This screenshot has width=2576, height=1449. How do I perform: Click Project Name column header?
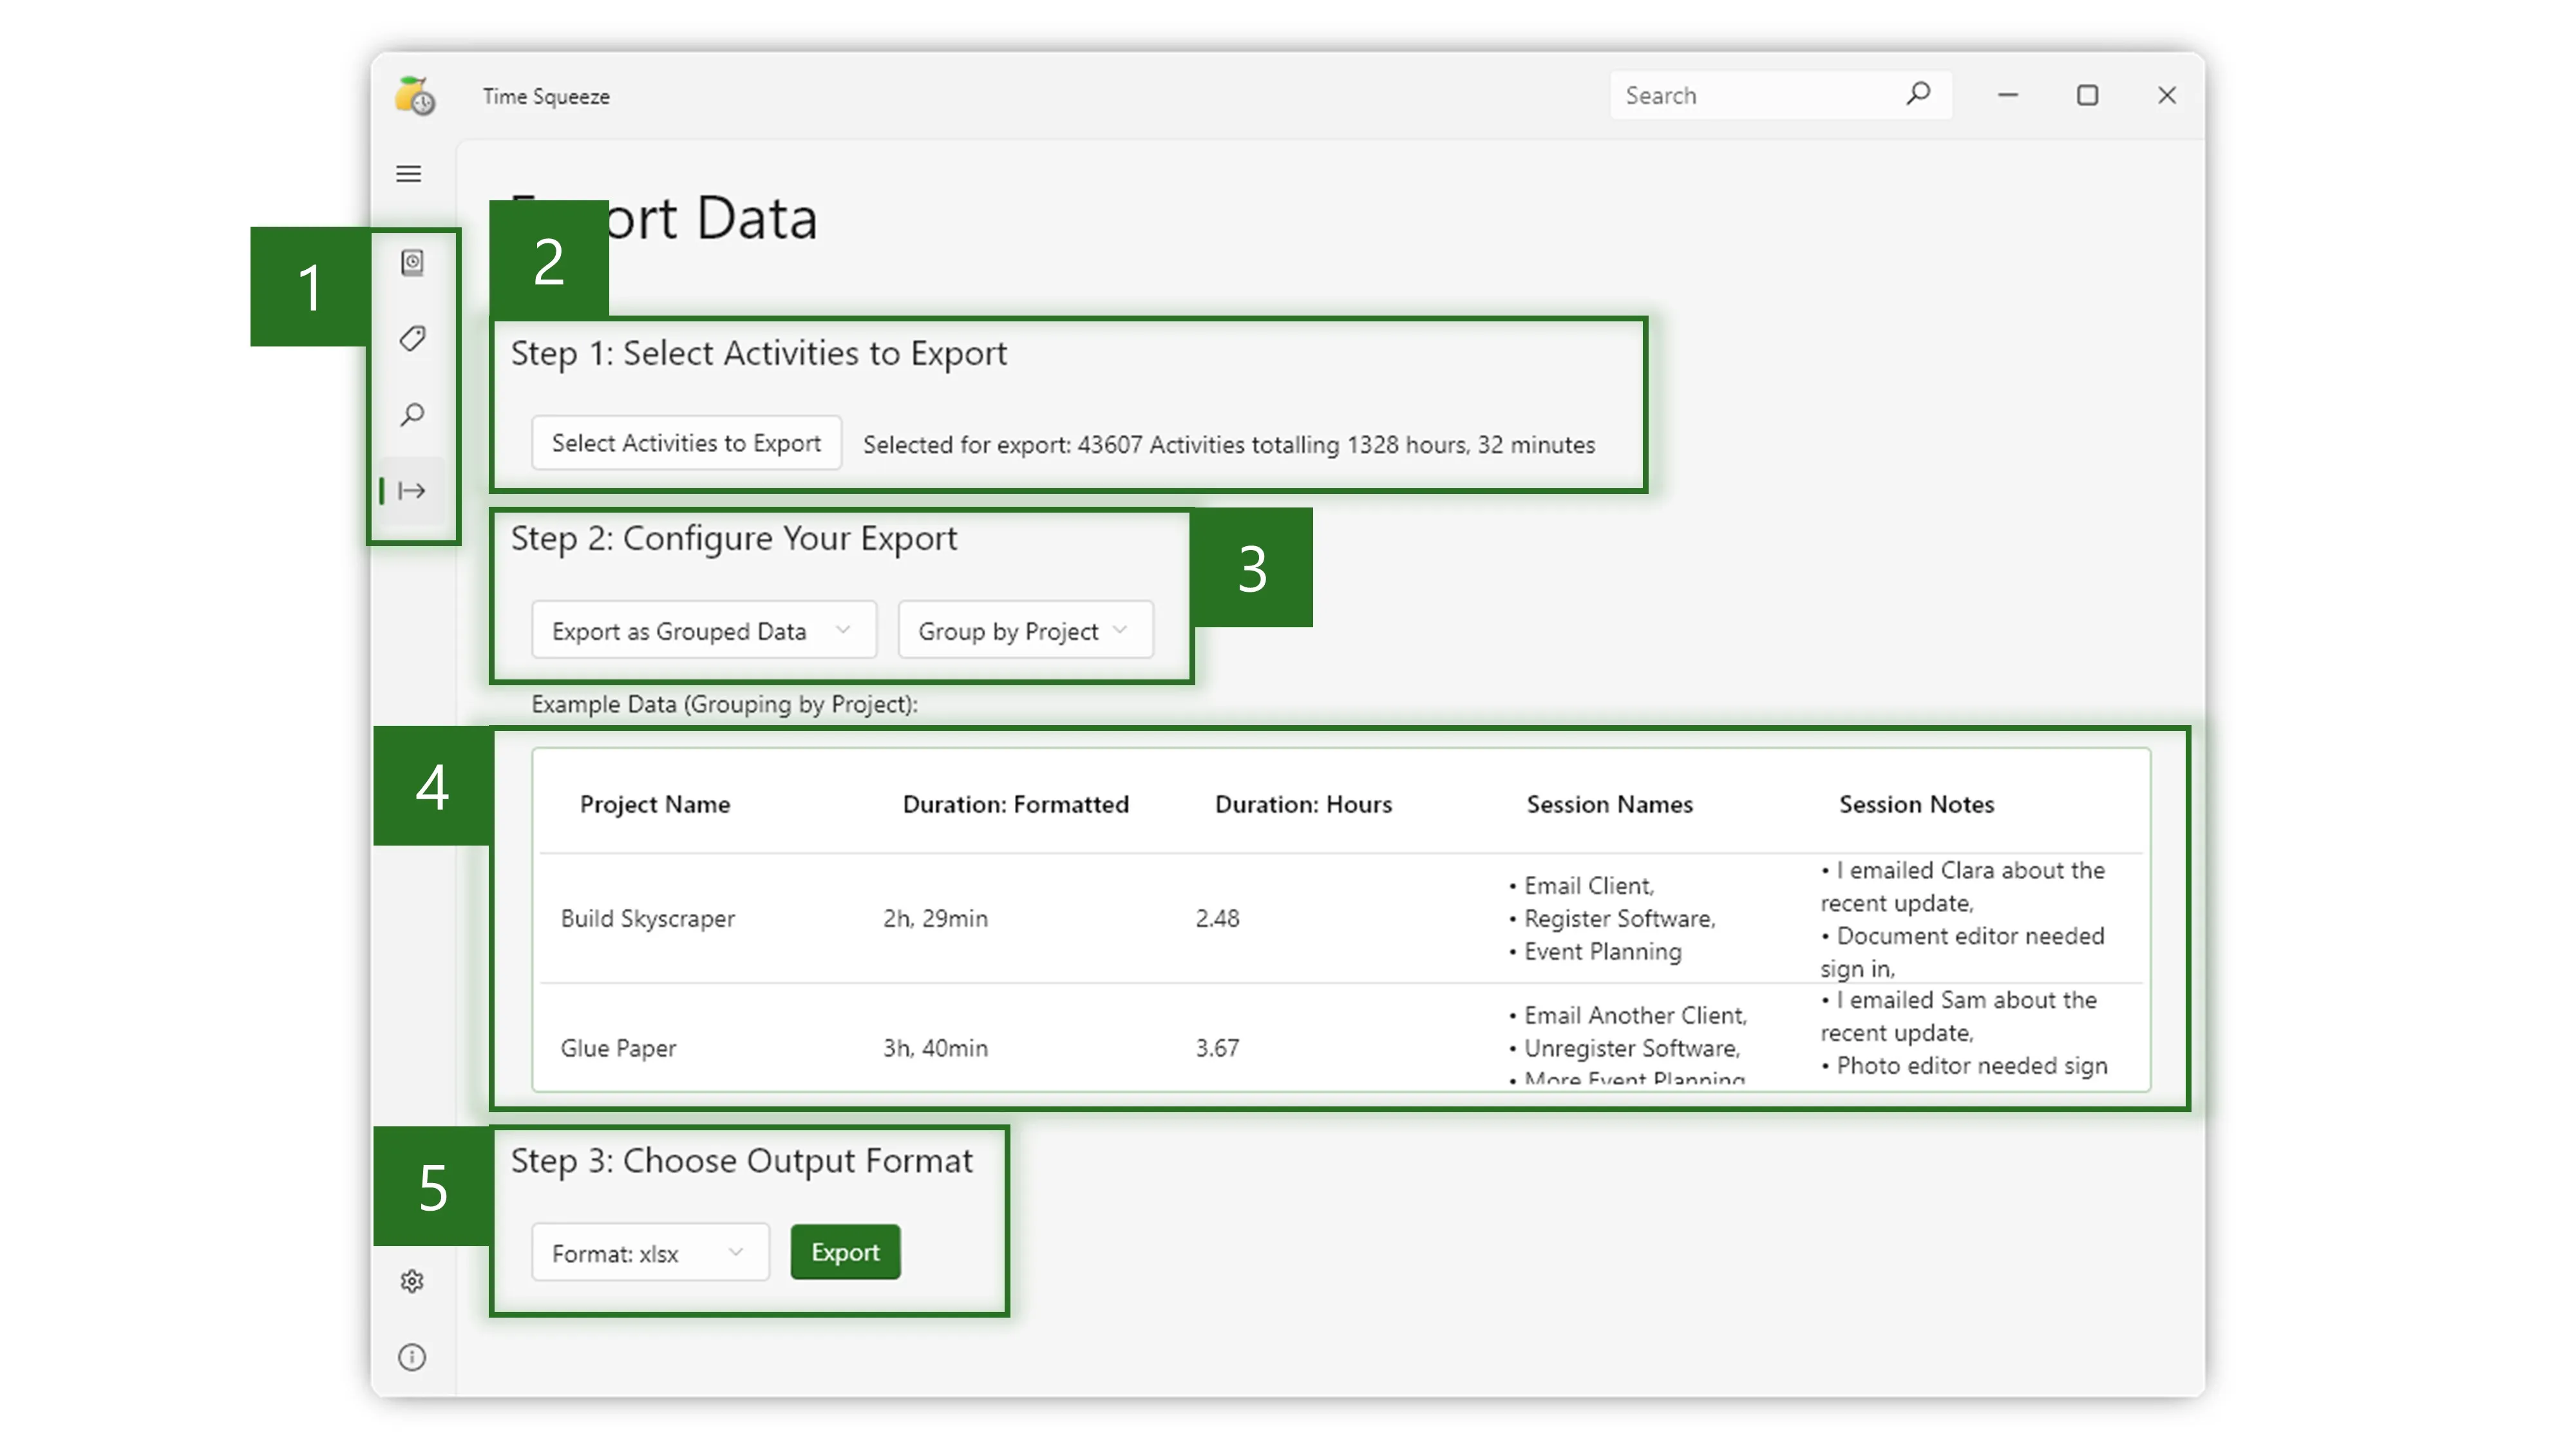coord(655,804)
